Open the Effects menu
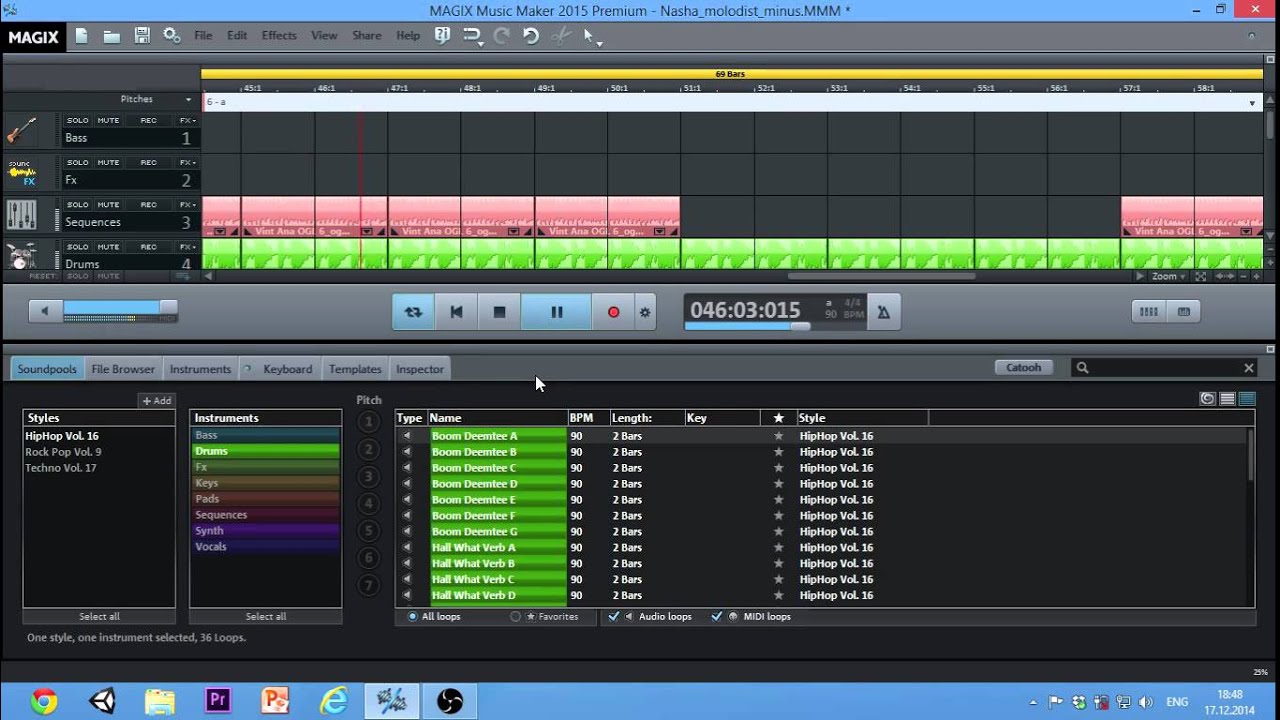The width and height of the screenshot is (1280, 720). pyautogui.click(x=279, y=35)
